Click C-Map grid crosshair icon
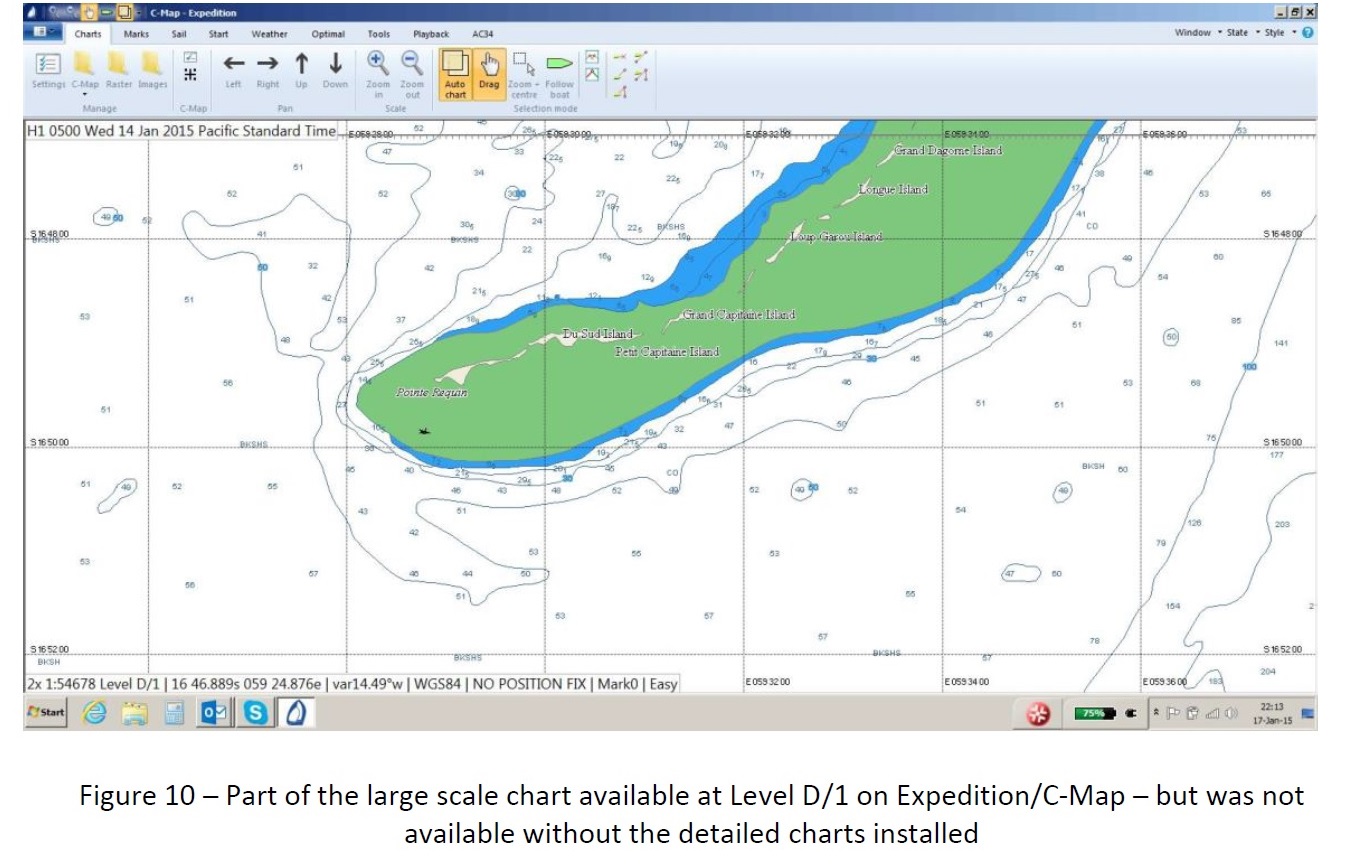 pos(191,75)
